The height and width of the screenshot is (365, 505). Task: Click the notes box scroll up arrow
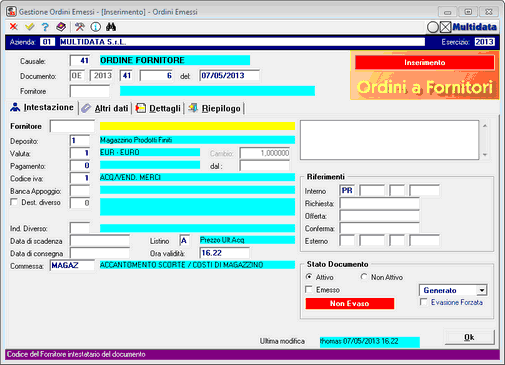[485, 126]
